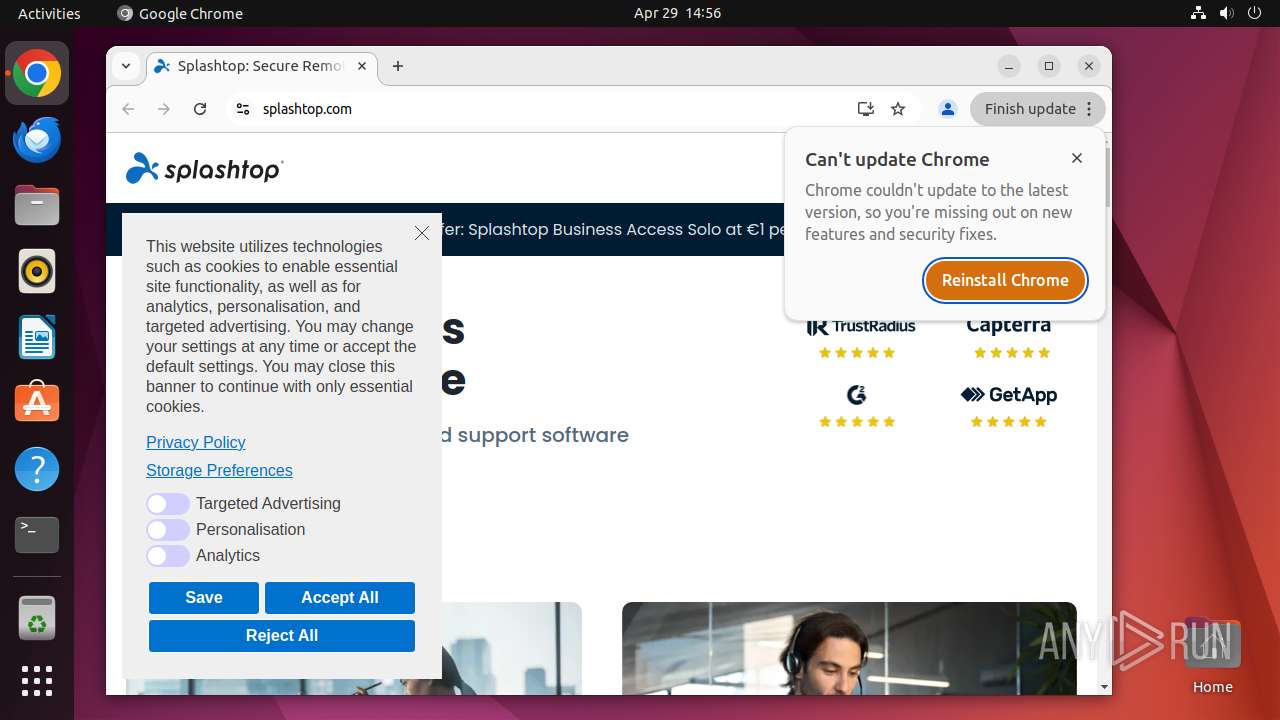This screenshot has height=720, width=1280.
Task: Open Google Chrome from the dock
Action: coord(37,74)
